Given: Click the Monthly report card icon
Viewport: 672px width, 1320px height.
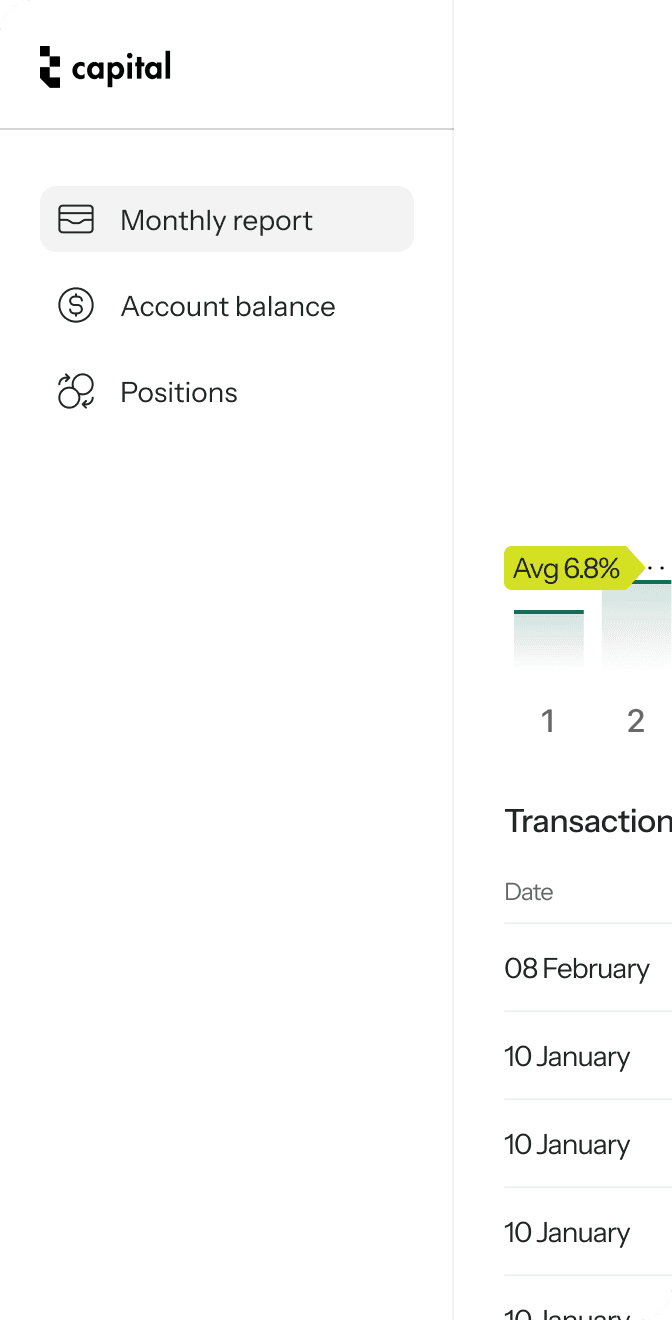Looking at the screenshot, I should coord(76,219).
